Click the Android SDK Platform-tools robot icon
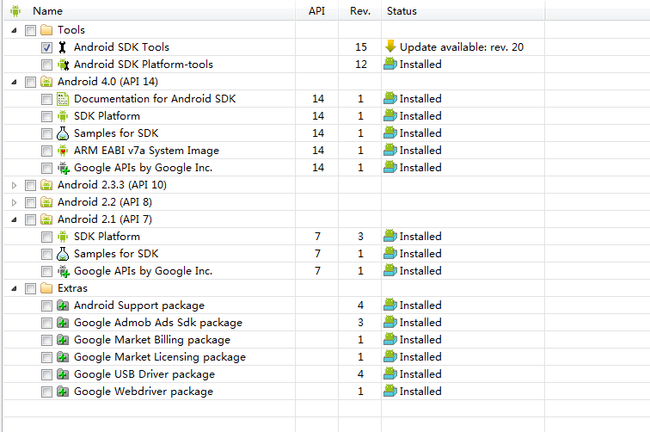 [x=63, y=65]
